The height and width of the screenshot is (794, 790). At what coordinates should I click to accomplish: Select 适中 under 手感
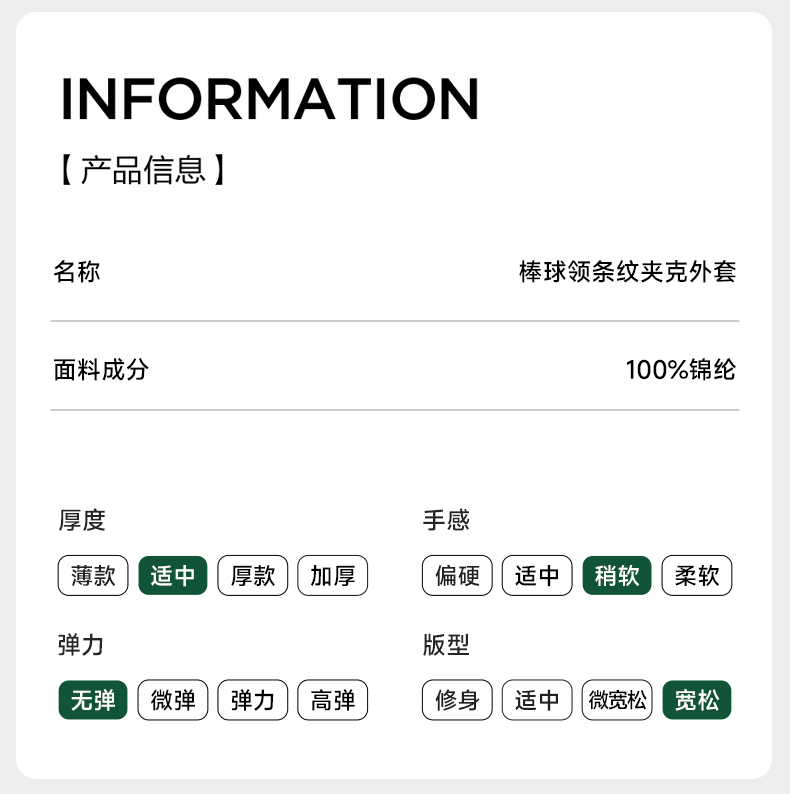[x=537, y=576]
